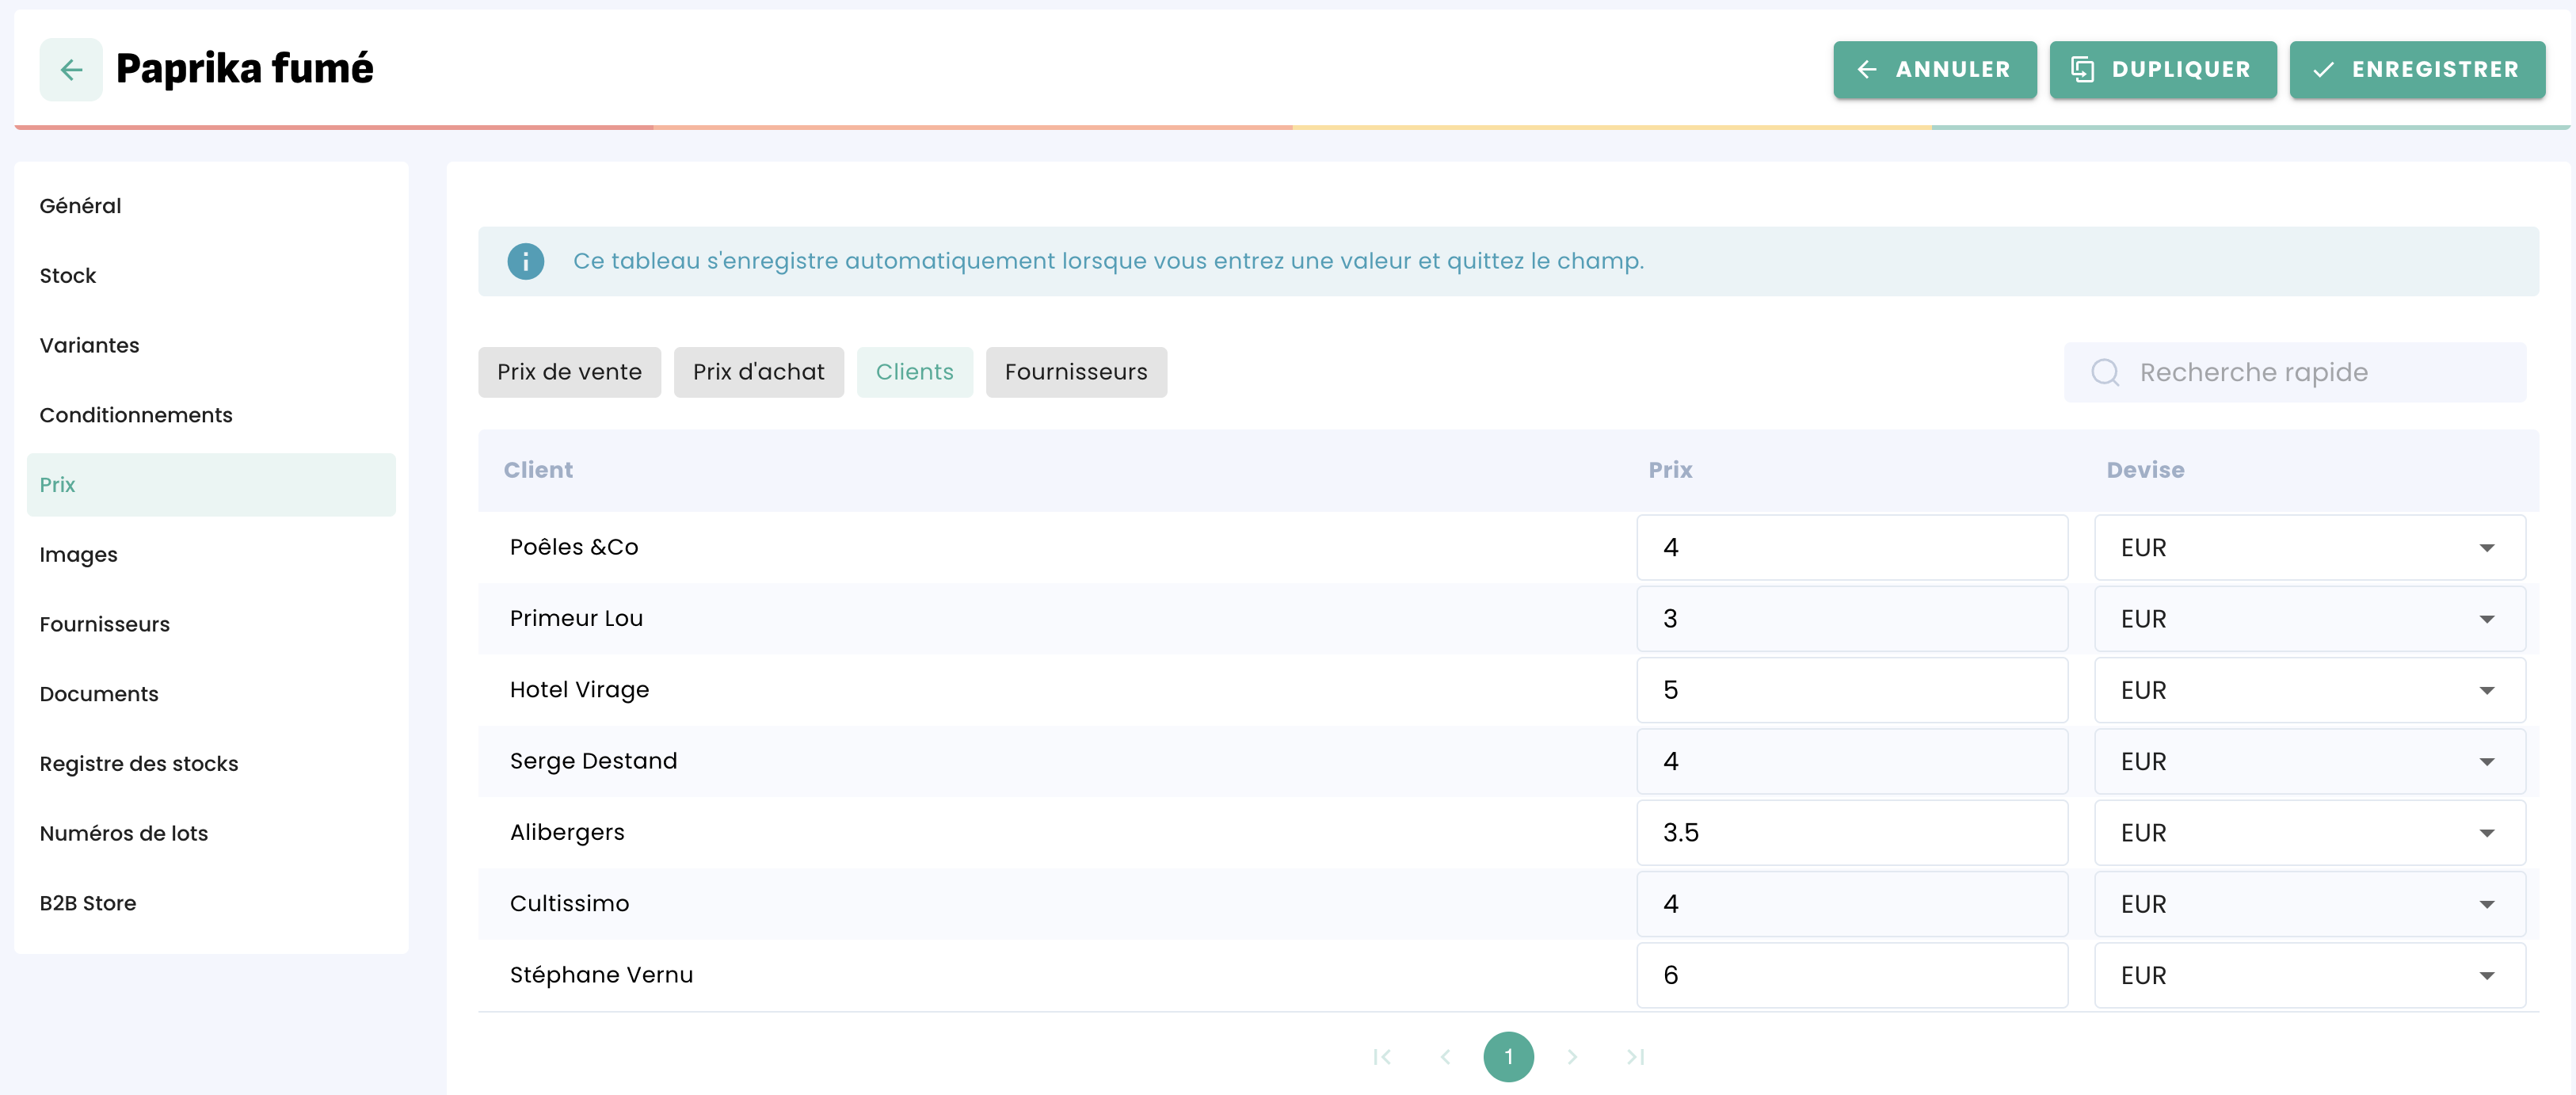
Task: Go to first page pagination icon
Action: coord(1382,1057)
